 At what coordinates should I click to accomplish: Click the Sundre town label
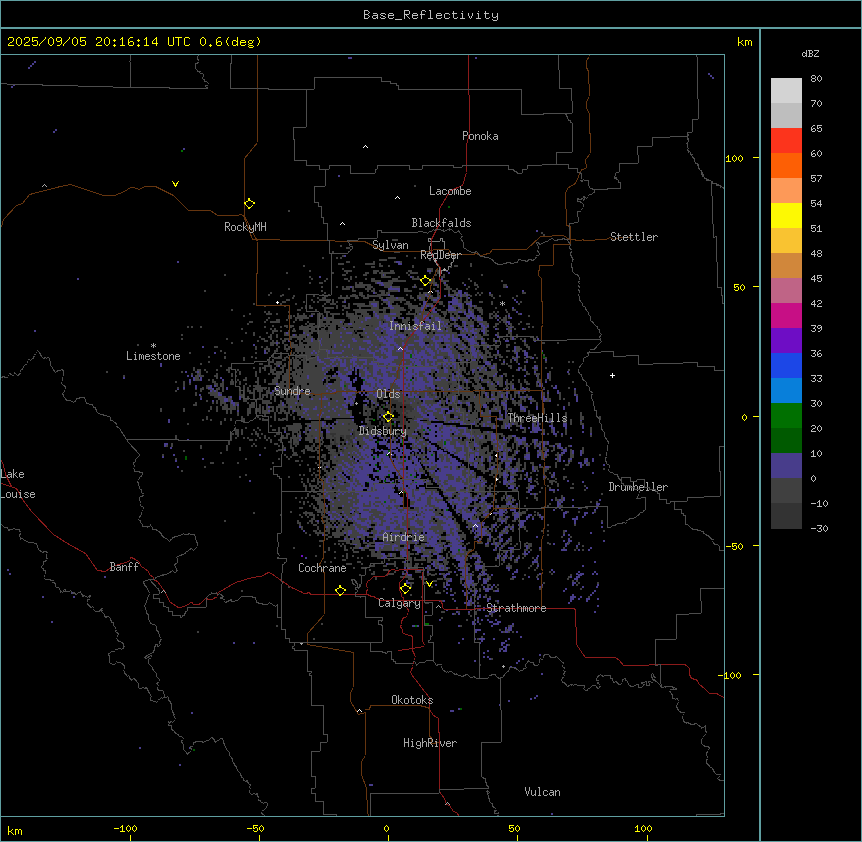point(292,391)
